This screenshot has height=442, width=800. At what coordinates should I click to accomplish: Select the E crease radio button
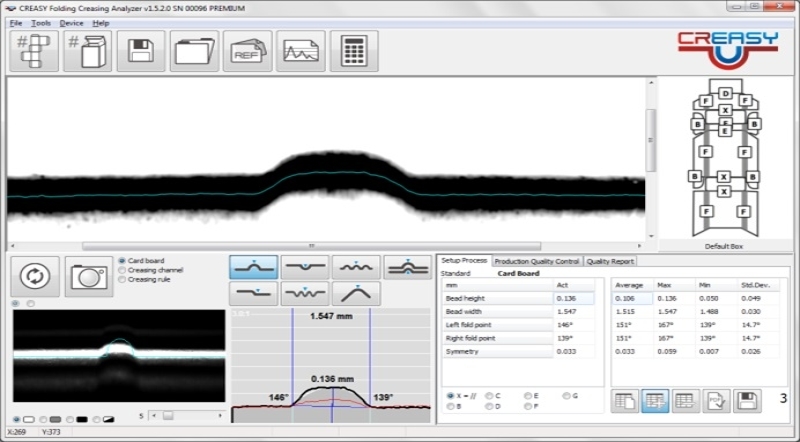pyautogui.click(x=528, y=396)
